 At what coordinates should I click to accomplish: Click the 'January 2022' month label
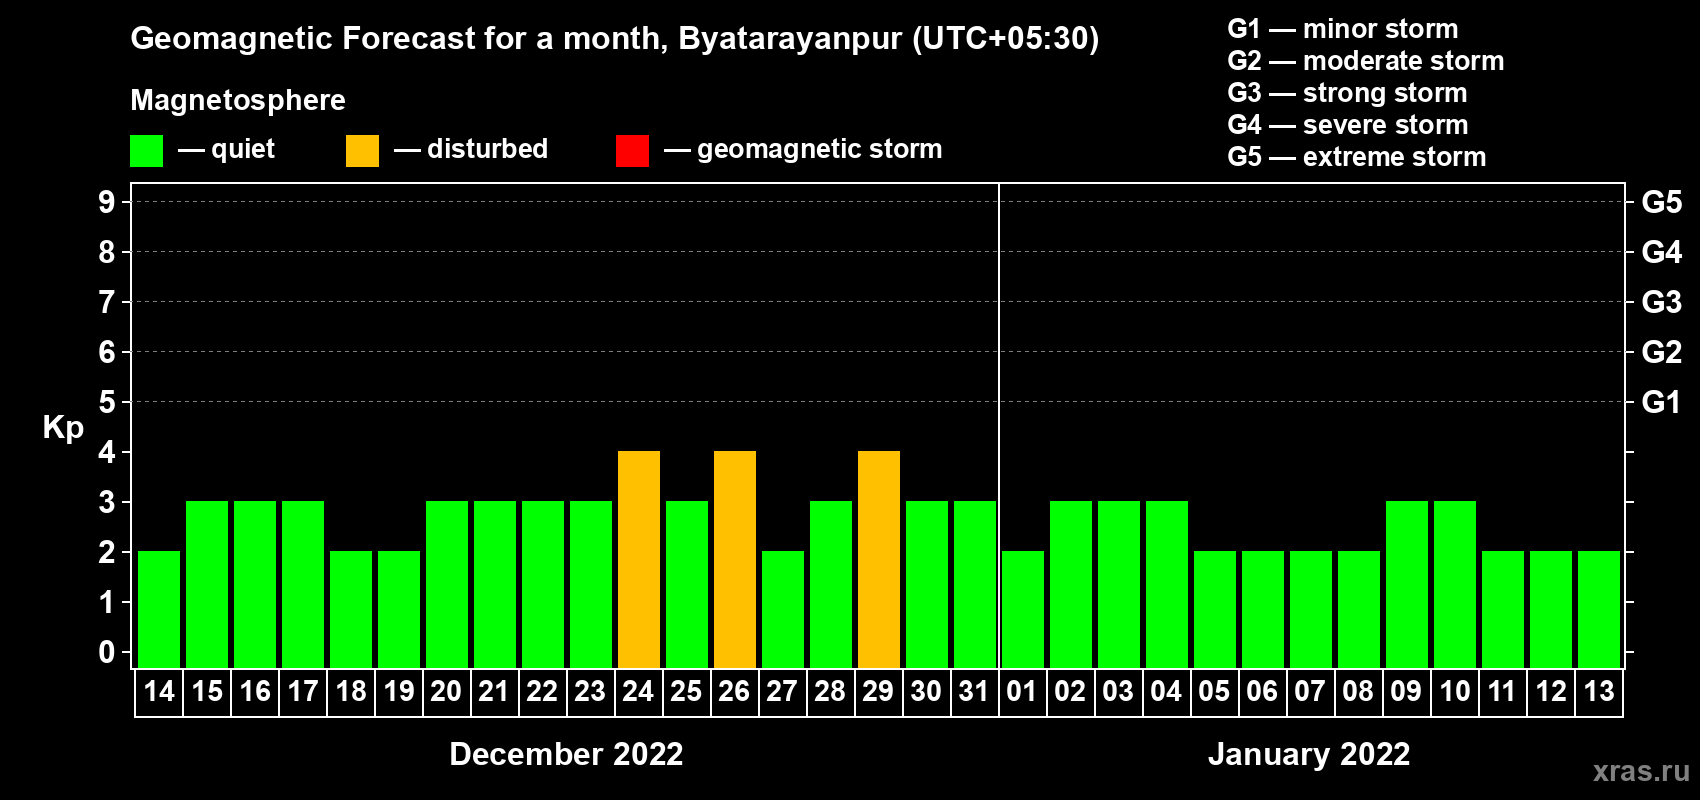pyautogui.click(x=1309, y=754)
